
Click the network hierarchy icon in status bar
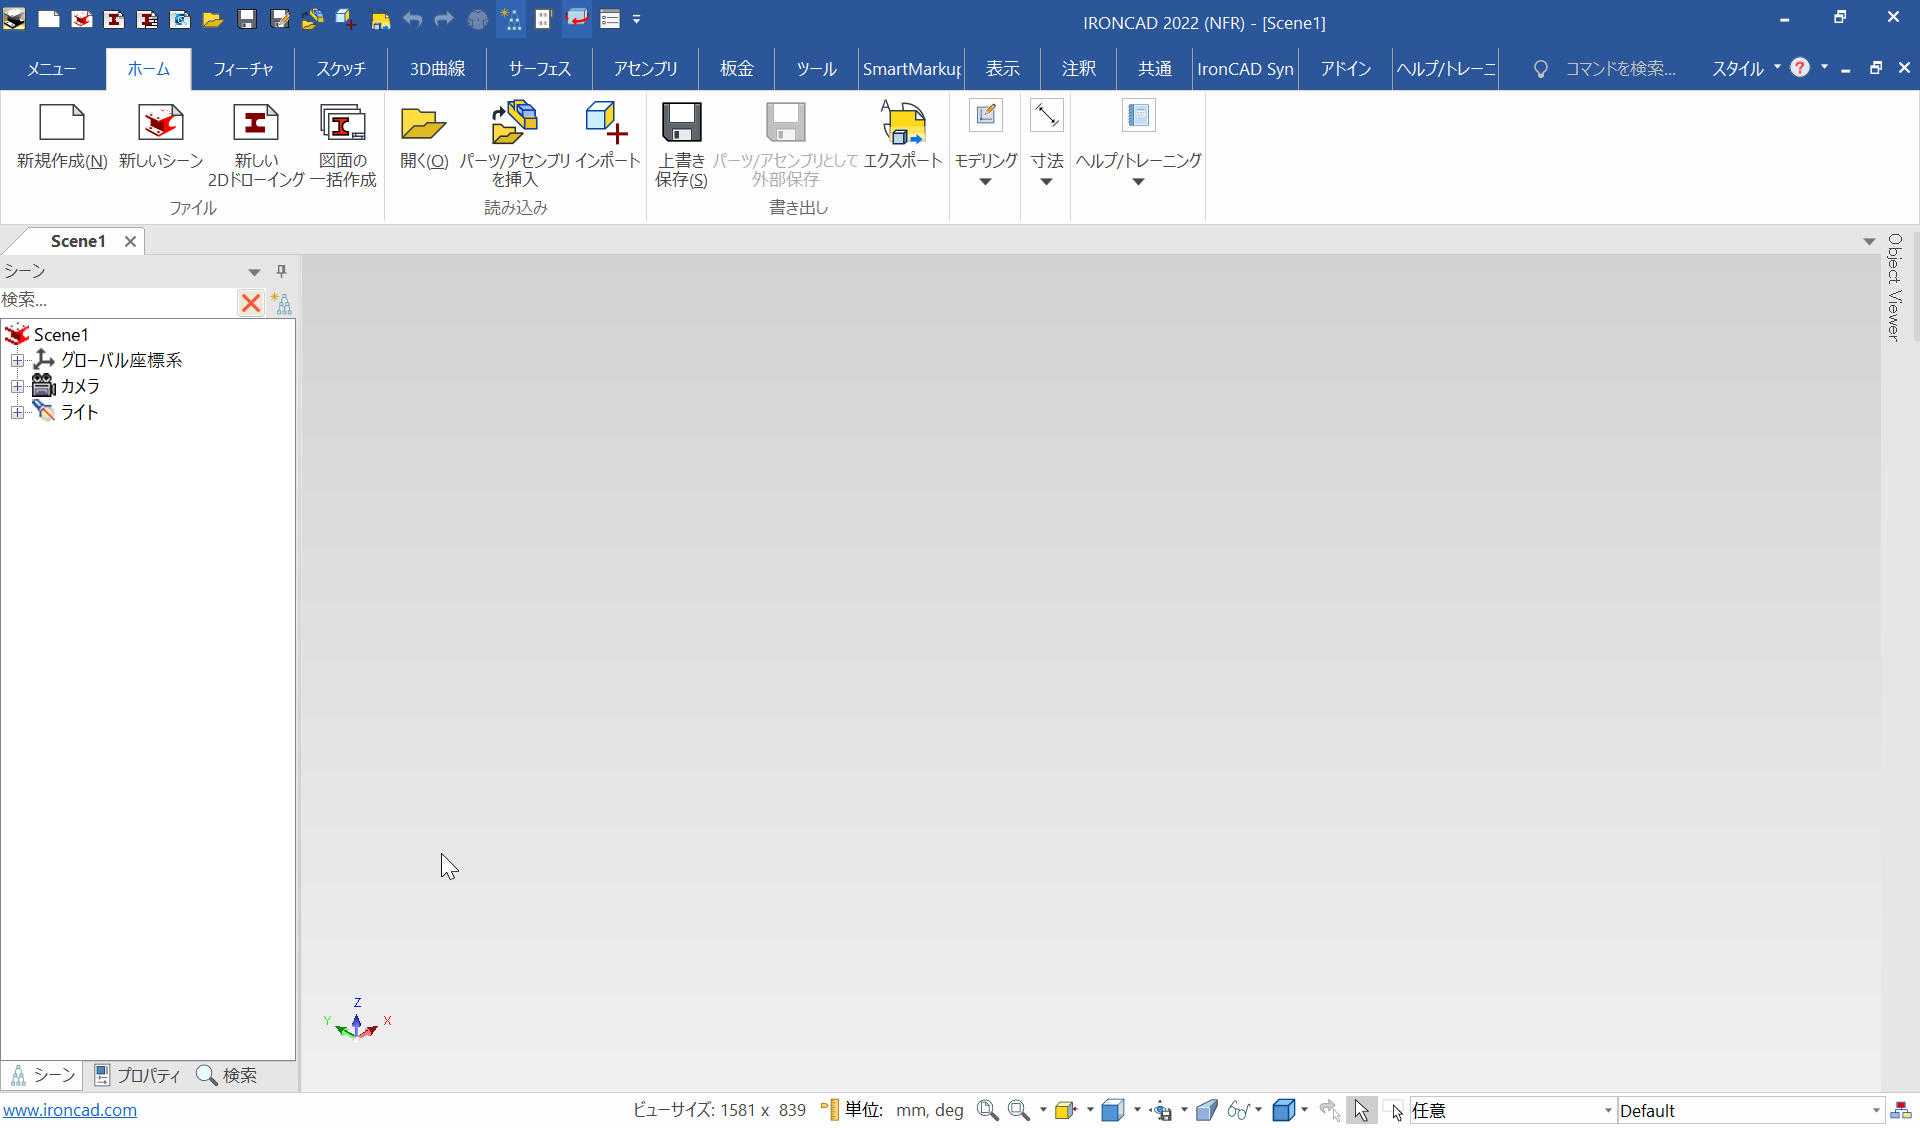click(x=1901, y=1110)
